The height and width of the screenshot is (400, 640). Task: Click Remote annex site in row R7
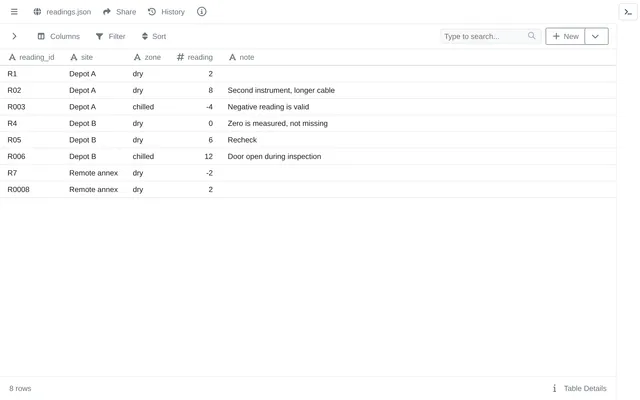click(93, 173)
